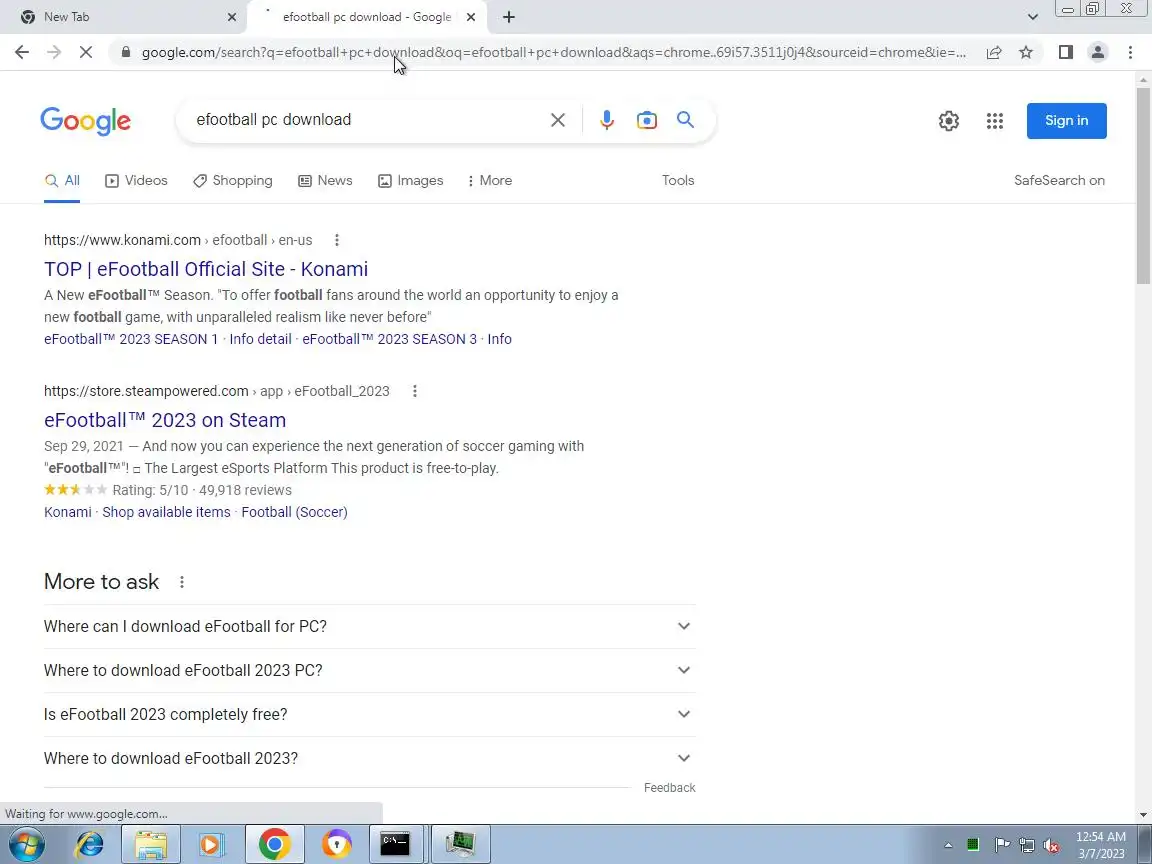Image resolution: width=1152 pixels, height=864 pixels.
Task: Open Windows Explorer from taskbar
Action: point(151,845)
